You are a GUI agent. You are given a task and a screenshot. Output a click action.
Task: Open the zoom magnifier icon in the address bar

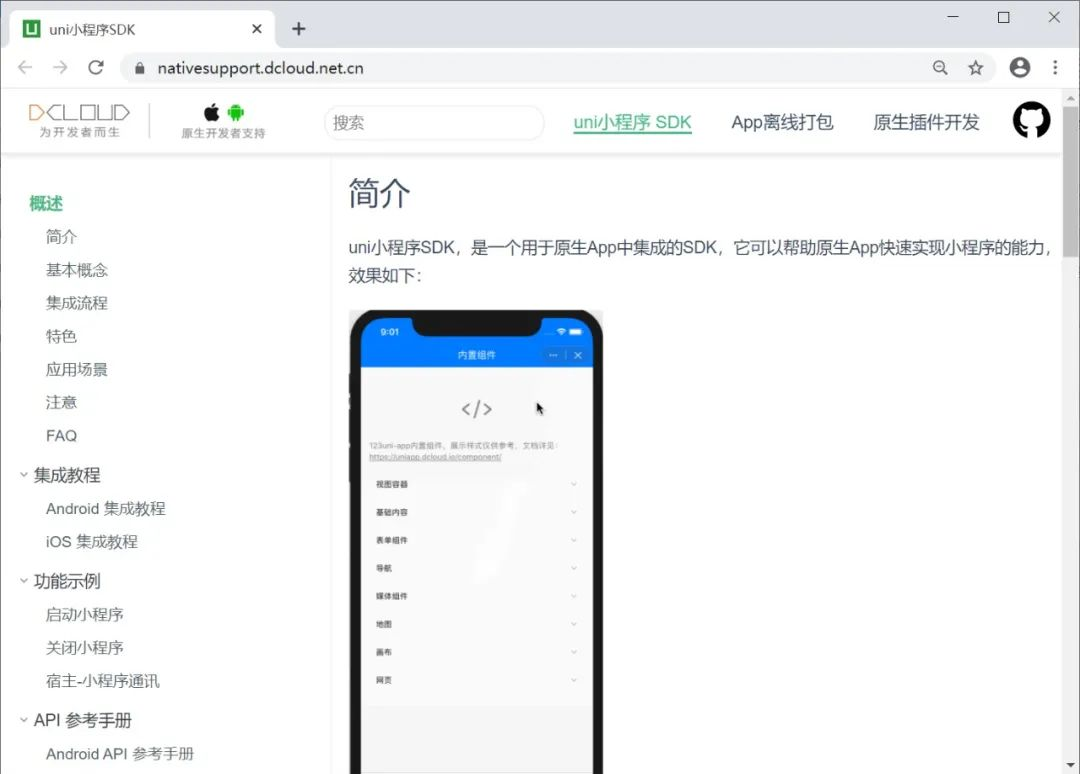coord(939,67)
